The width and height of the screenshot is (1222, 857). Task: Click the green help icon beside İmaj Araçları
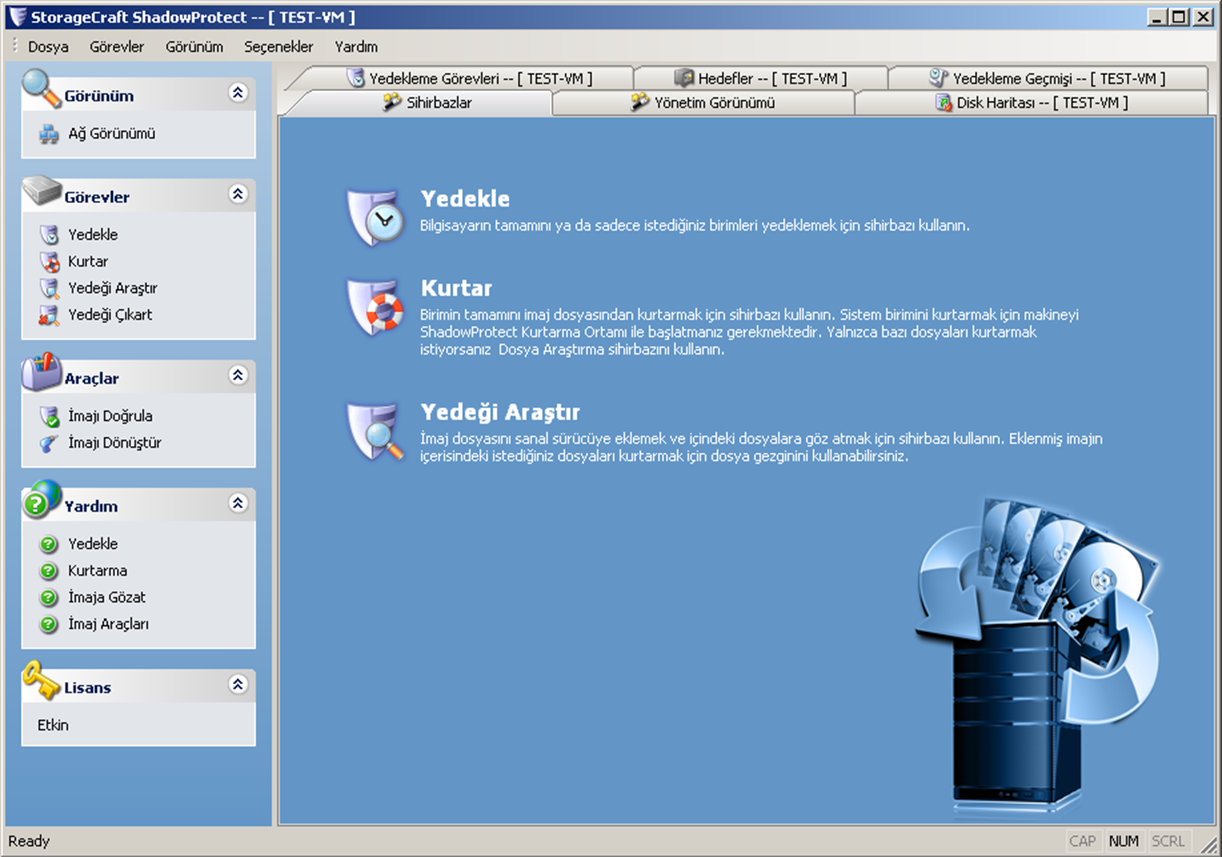tap(48, 624)
